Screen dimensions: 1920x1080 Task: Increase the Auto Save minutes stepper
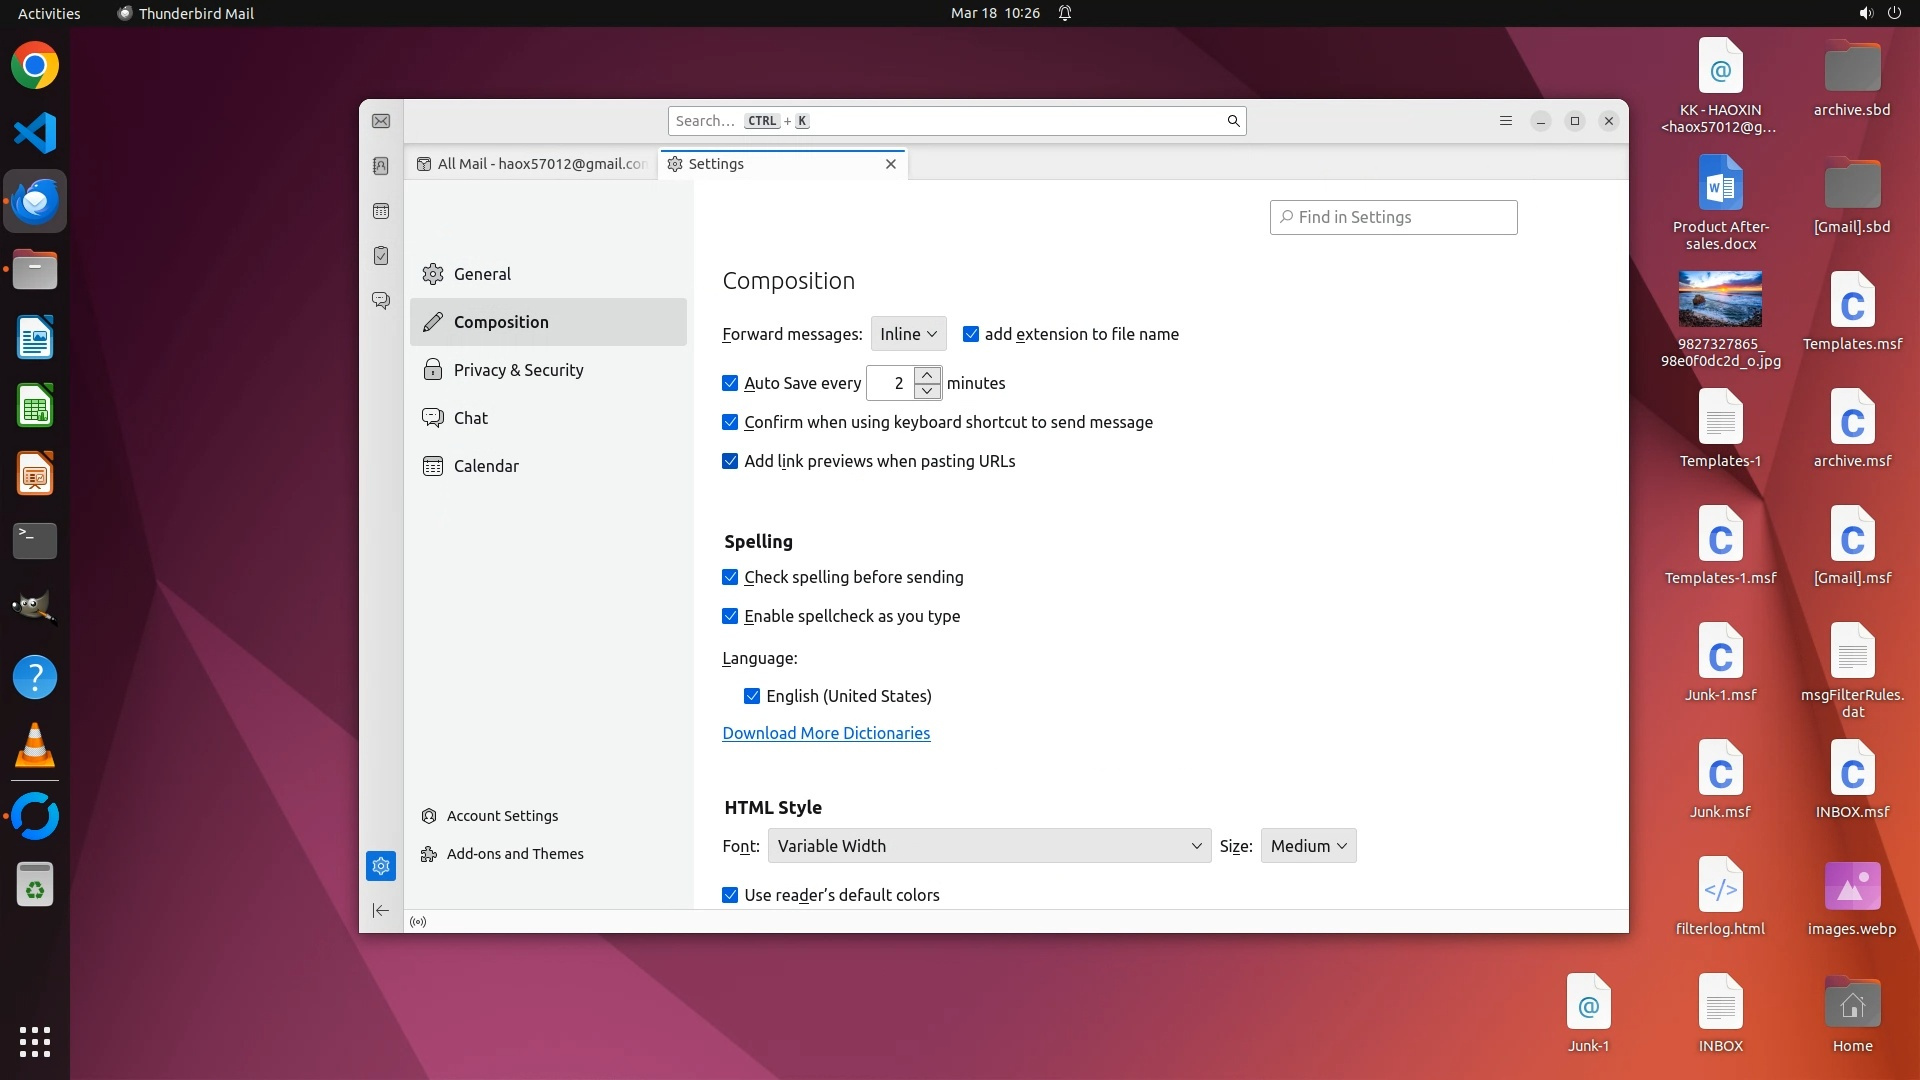point(928,375)
